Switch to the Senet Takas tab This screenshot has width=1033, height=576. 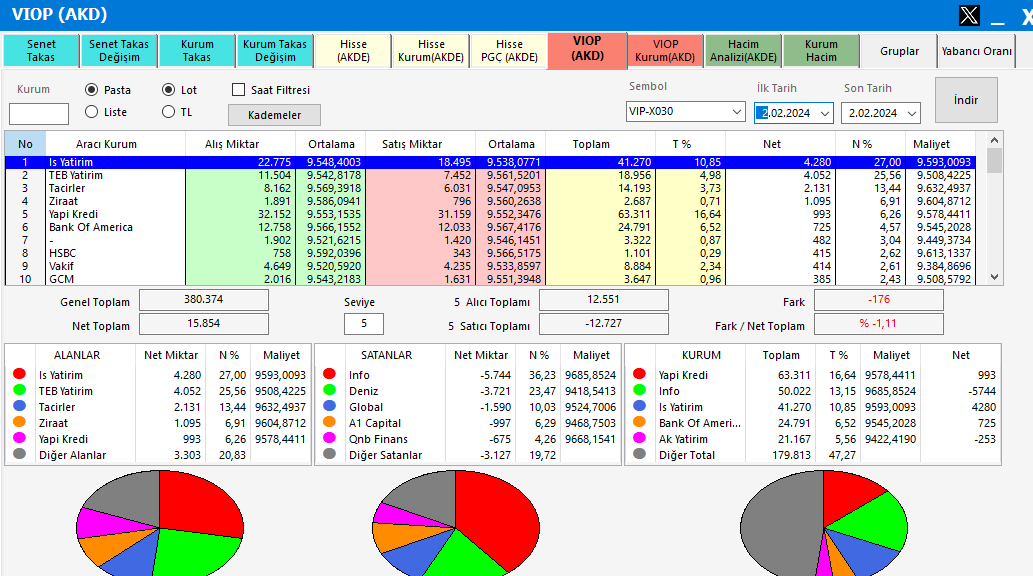click(x=41, y=51)
